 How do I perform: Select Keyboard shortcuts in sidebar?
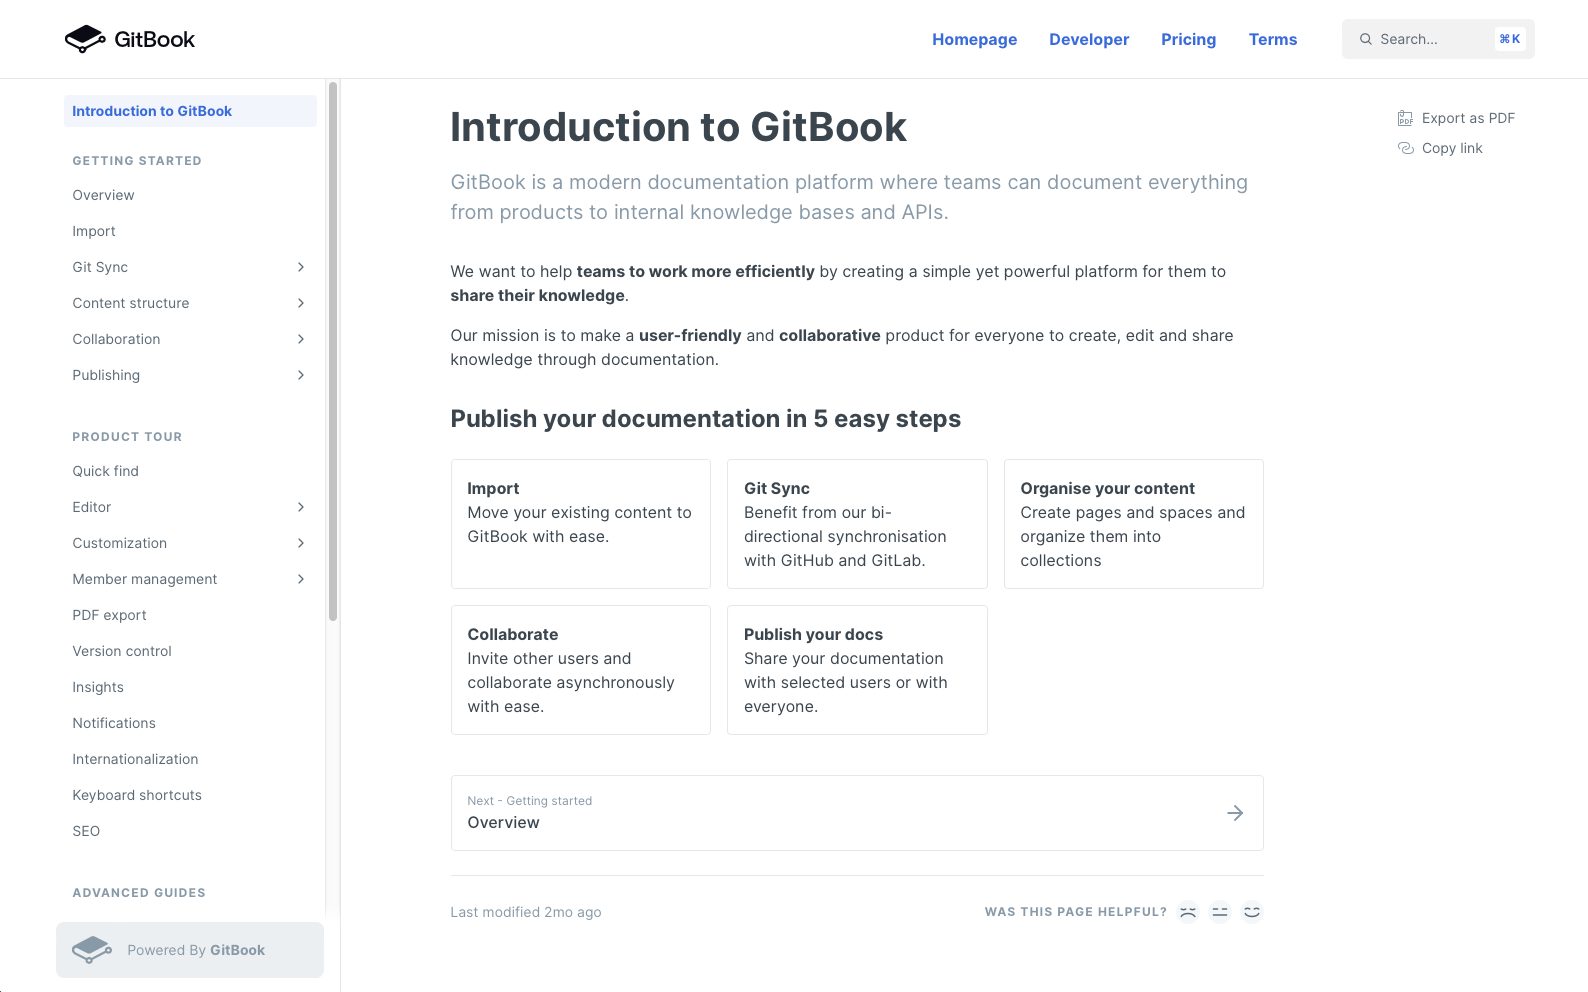(137, 795)
